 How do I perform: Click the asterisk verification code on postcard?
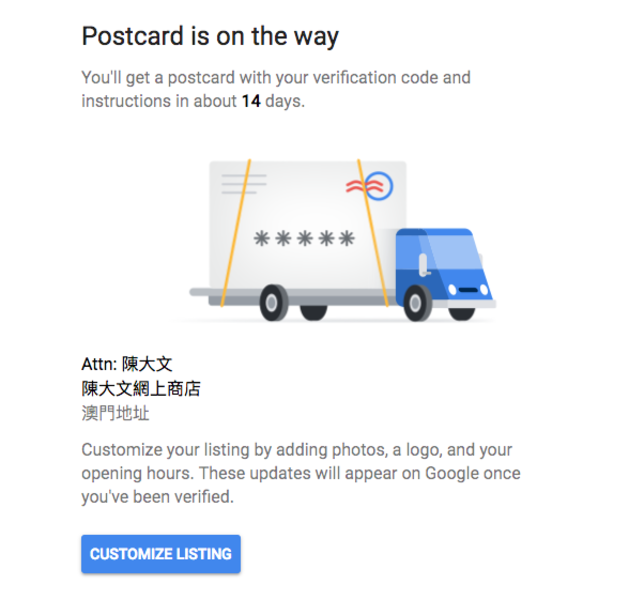(x=304, y=238)
